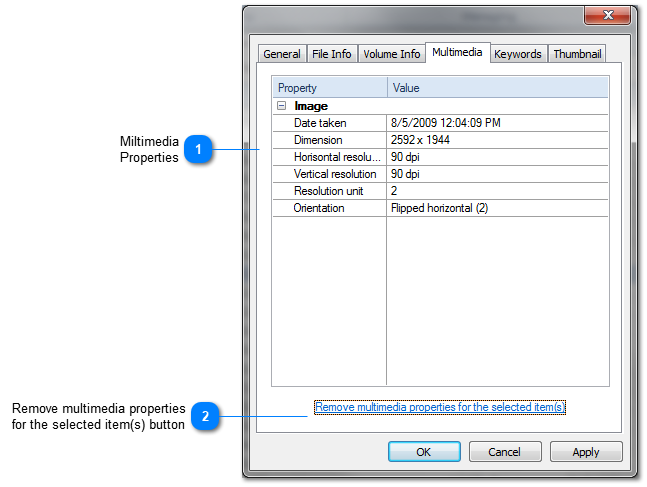Show the Thumbnail tab
Image resolution: width=647 pixels, height=487 pixels.
[x=577, y=54]
